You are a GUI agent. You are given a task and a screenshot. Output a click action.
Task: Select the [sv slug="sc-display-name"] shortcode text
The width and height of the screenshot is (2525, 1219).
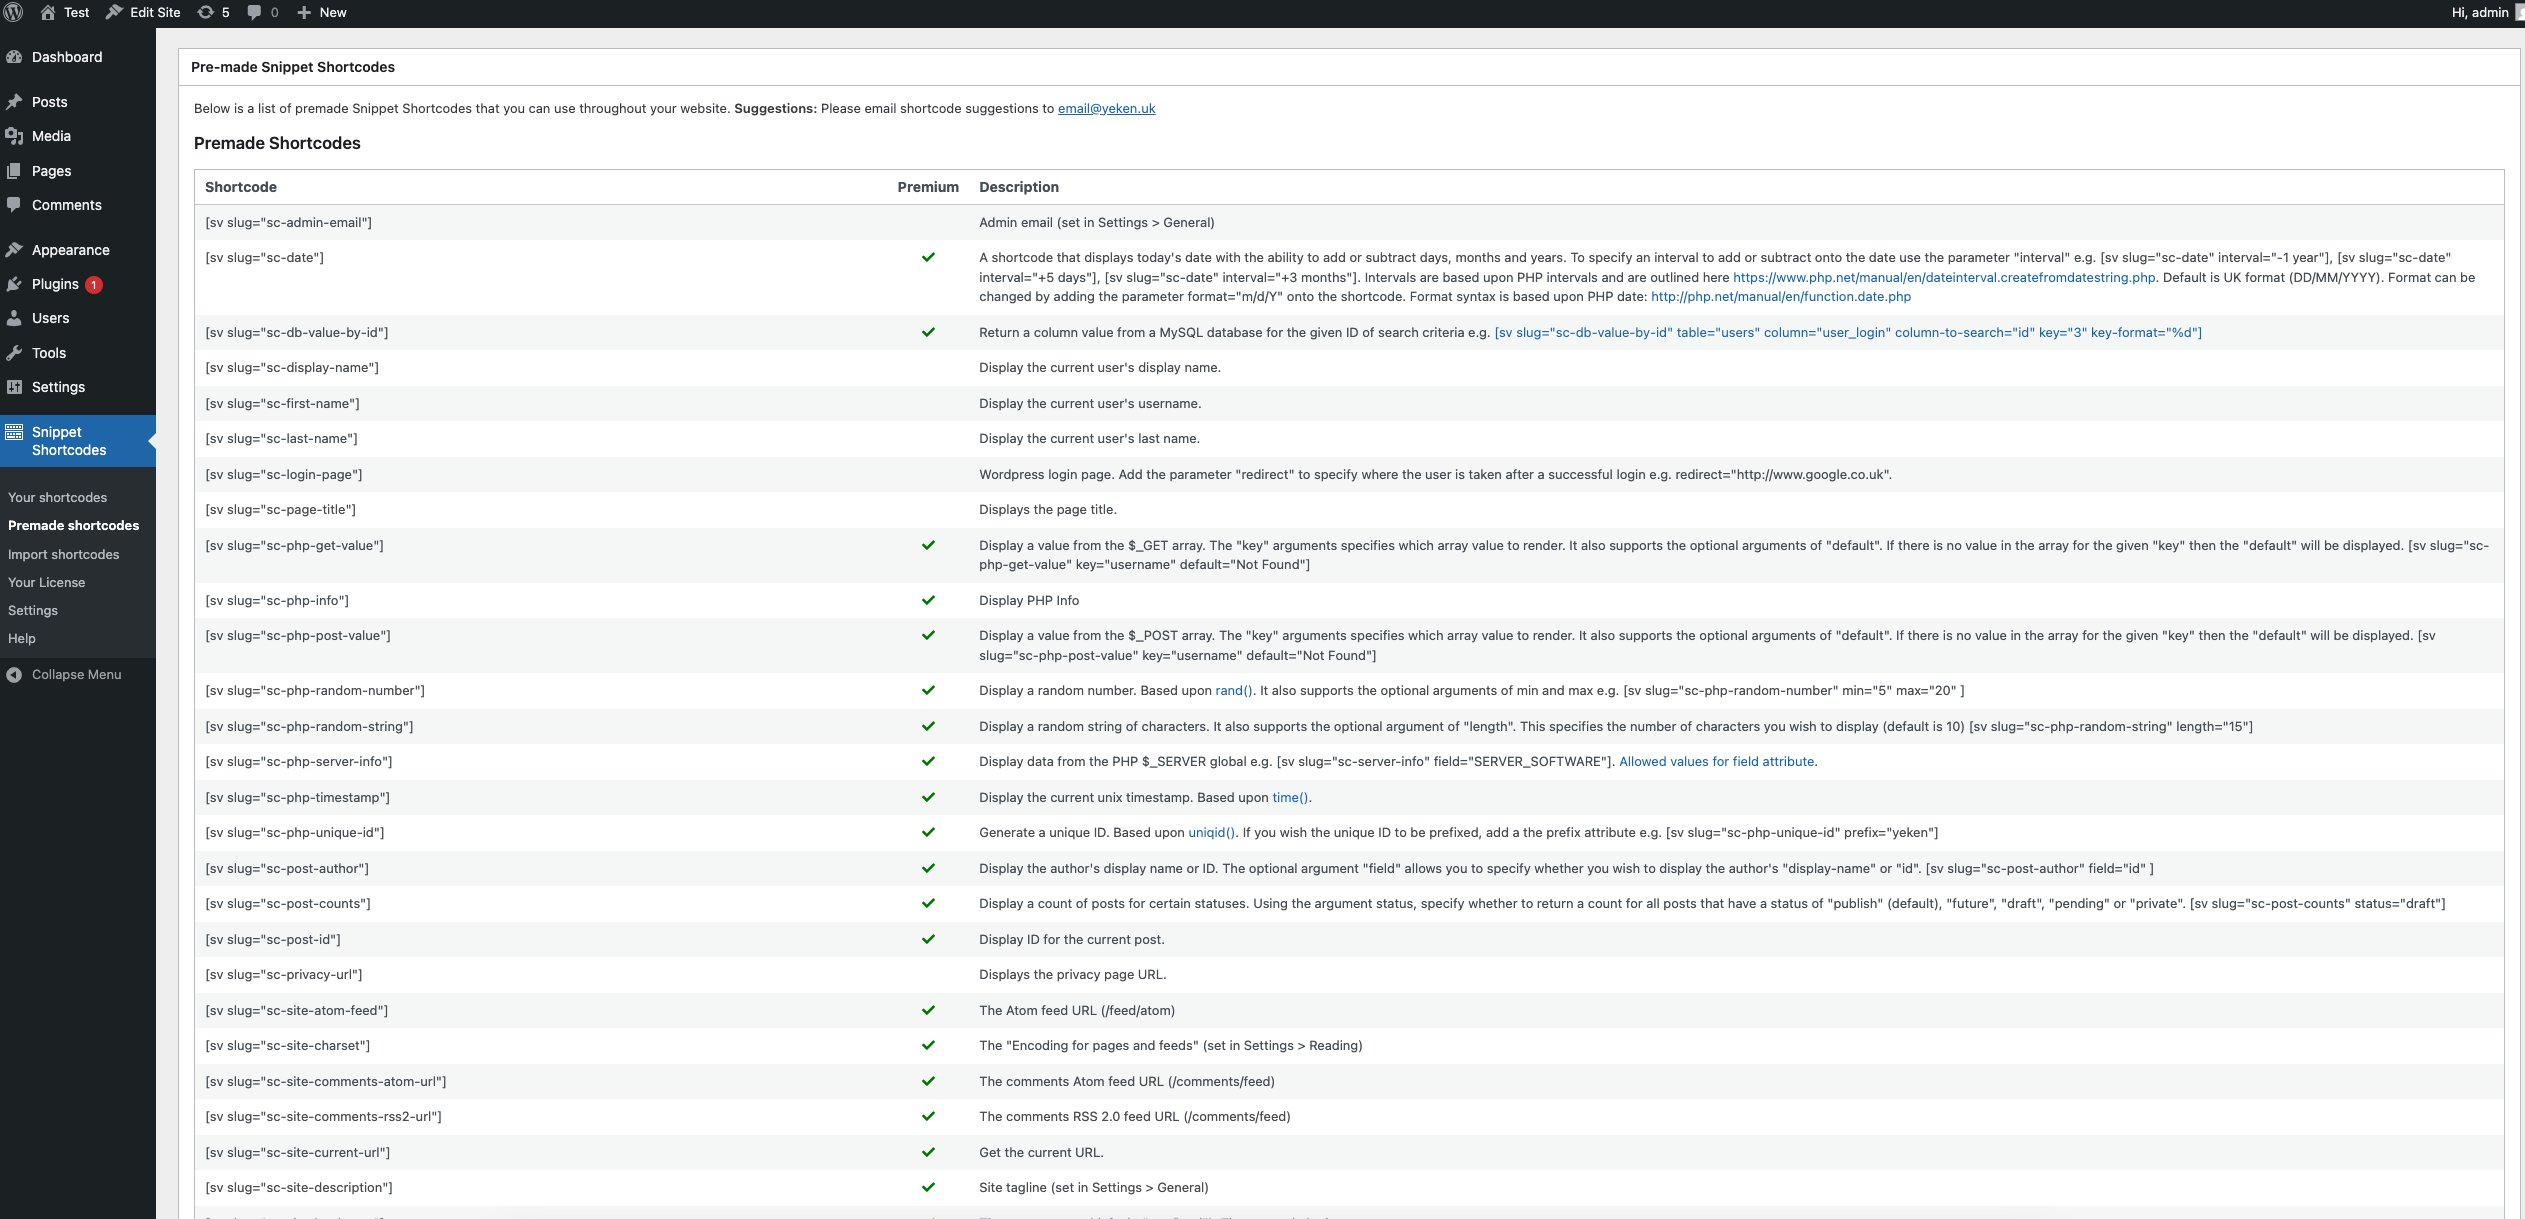[292, 367]
